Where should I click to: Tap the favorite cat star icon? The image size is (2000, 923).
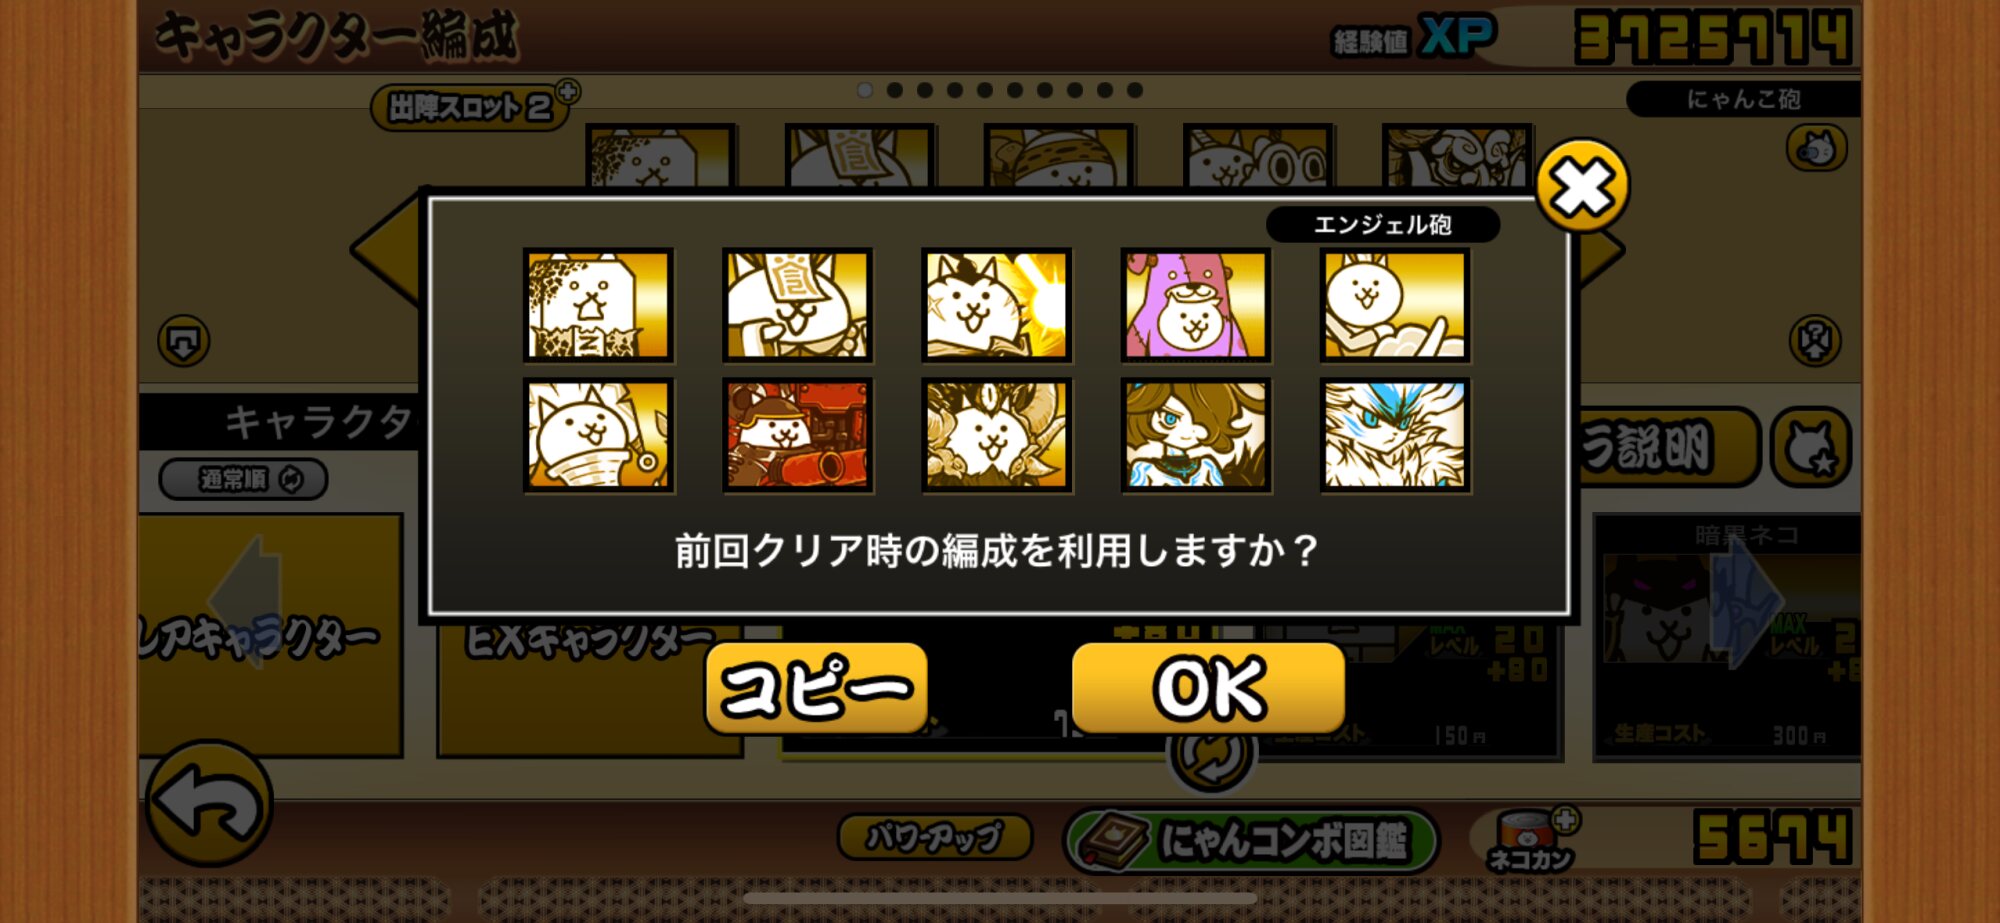coord(1811,447)
